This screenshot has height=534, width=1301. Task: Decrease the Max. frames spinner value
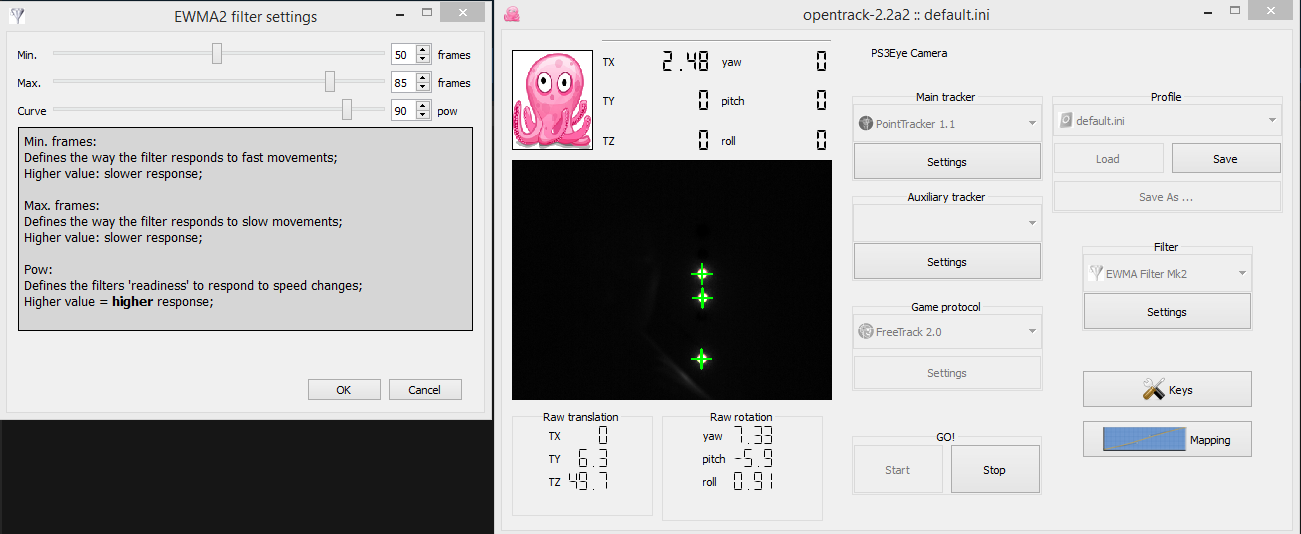click(x=423, y=88)
